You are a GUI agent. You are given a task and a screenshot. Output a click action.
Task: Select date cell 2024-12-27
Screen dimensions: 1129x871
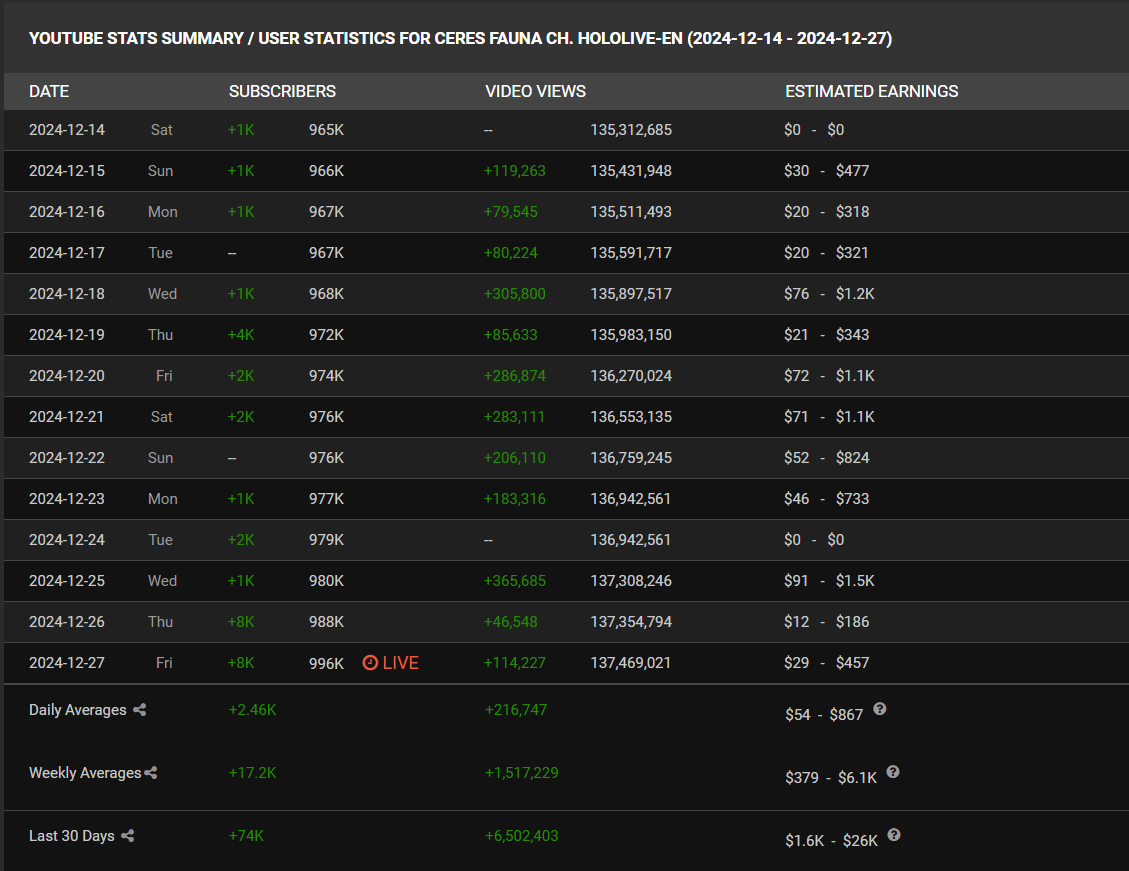coord(66,663)
